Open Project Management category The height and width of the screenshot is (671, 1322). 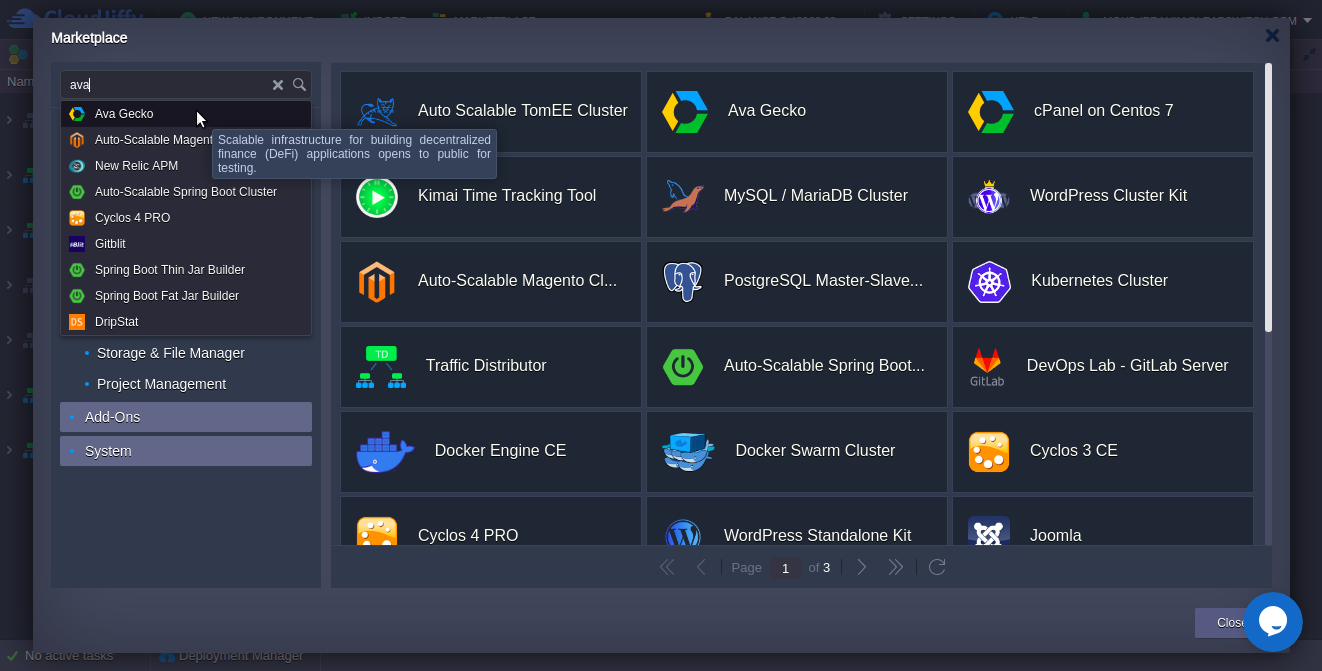(161, 384)
